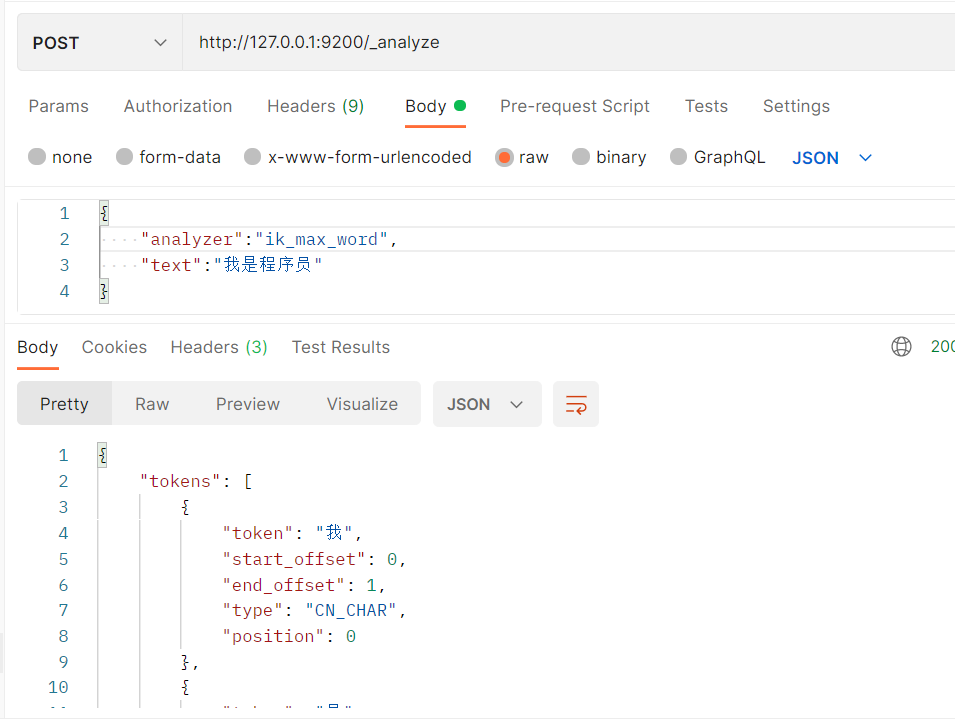Screen dimensions: 955x724
Task: Click the globe network icon near status
Action: [x=901, y=347]
